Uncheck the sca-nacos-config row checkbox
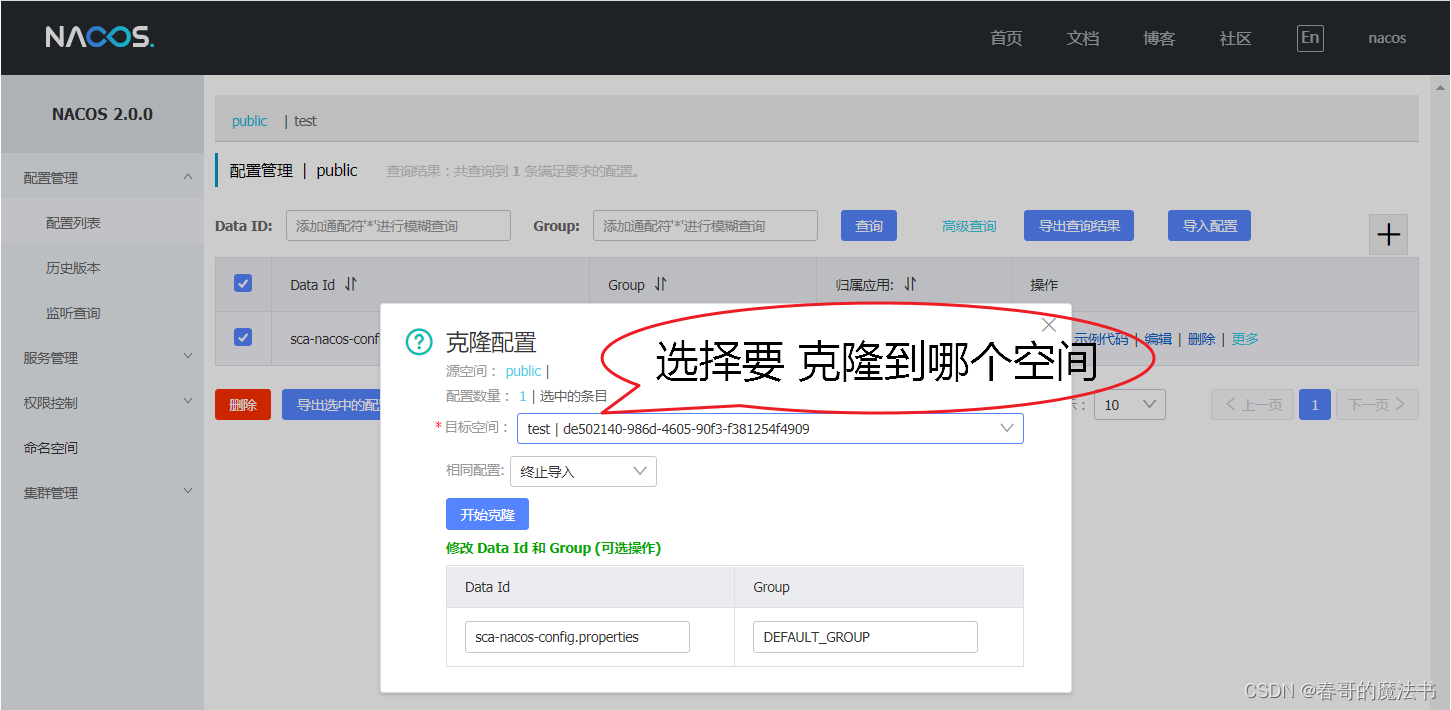1451x710 pixels. click(243, 338)
